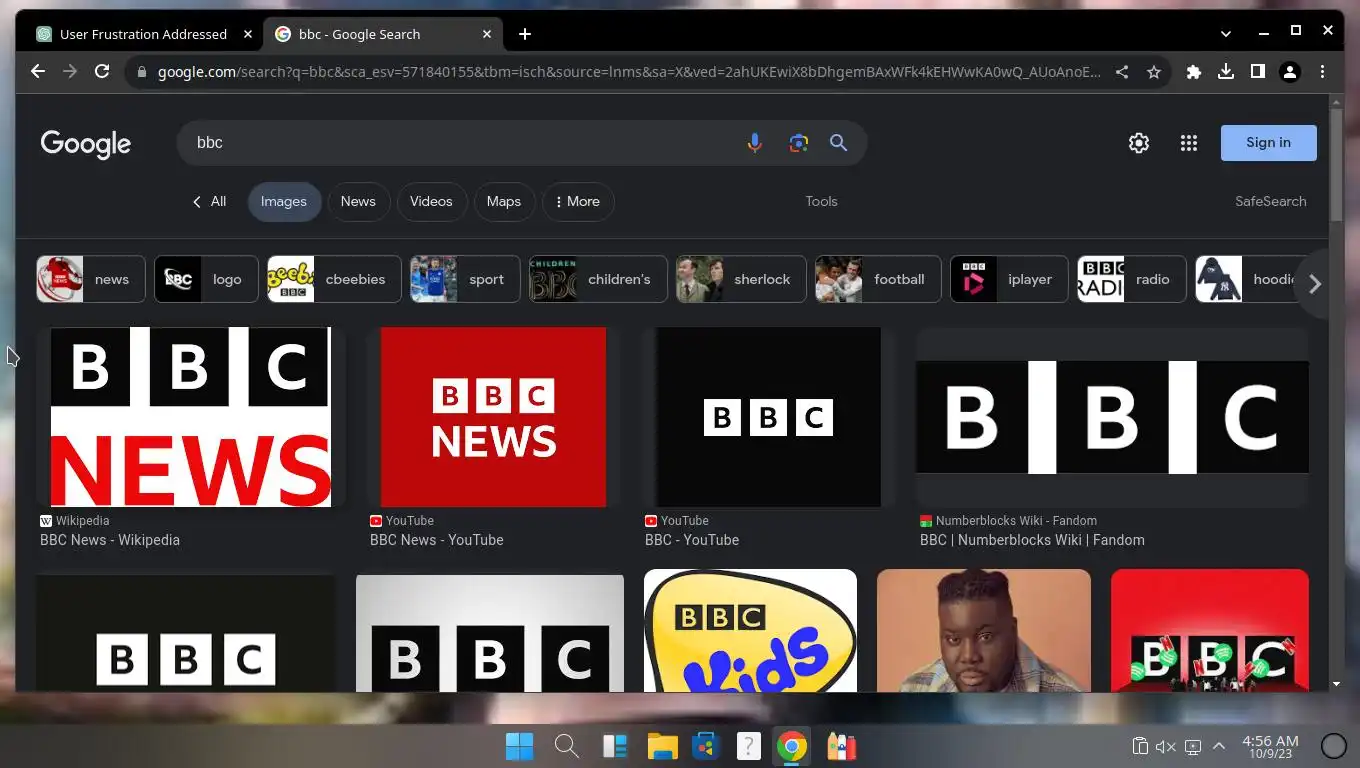Open the BBC YouTube logo thumbnail
Screen dimensions: 1360x768
tap(768, 417)
